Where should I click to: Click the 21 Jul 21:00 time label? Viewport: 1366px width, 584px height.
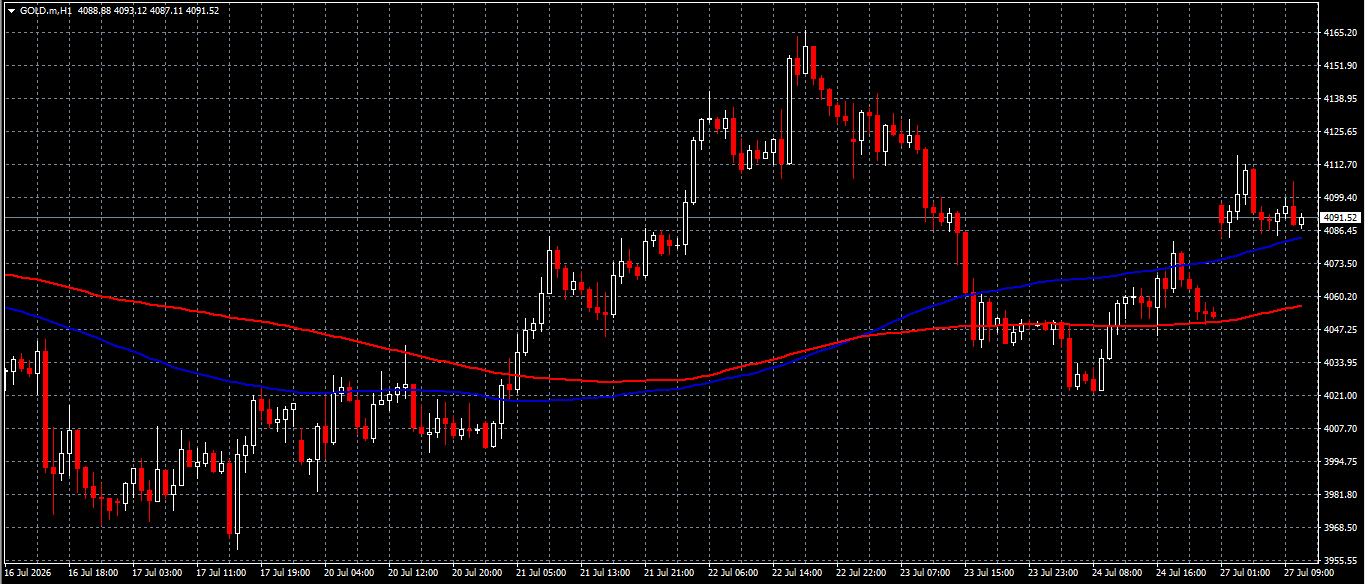click(669, 574)
